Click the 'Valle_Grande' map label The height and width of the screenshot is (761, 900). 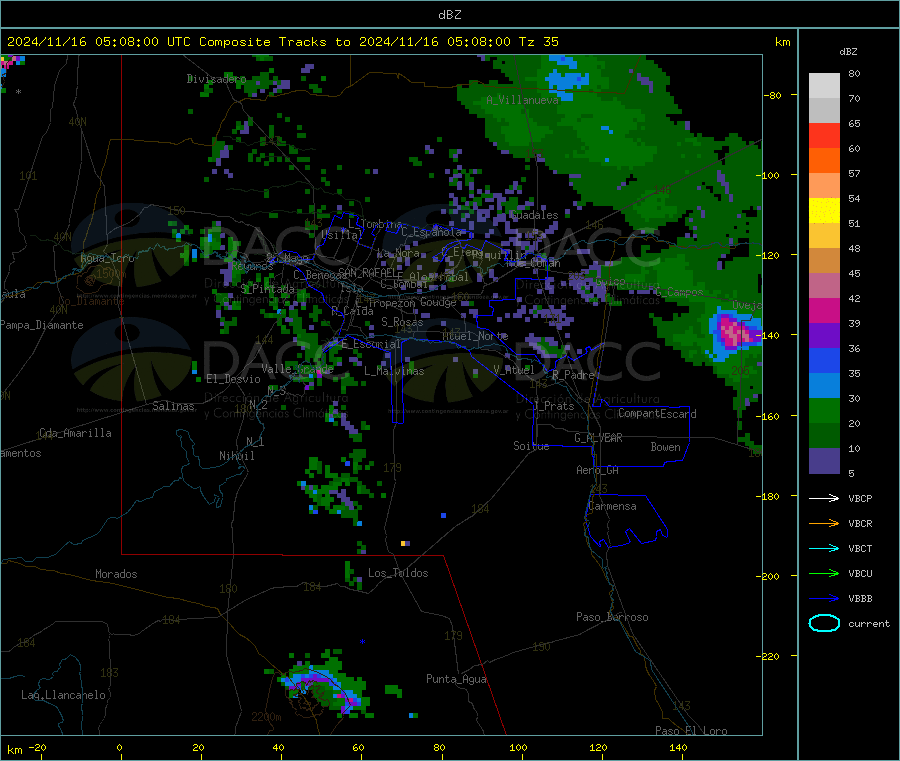pyautogui.click(x=297, y=368)
